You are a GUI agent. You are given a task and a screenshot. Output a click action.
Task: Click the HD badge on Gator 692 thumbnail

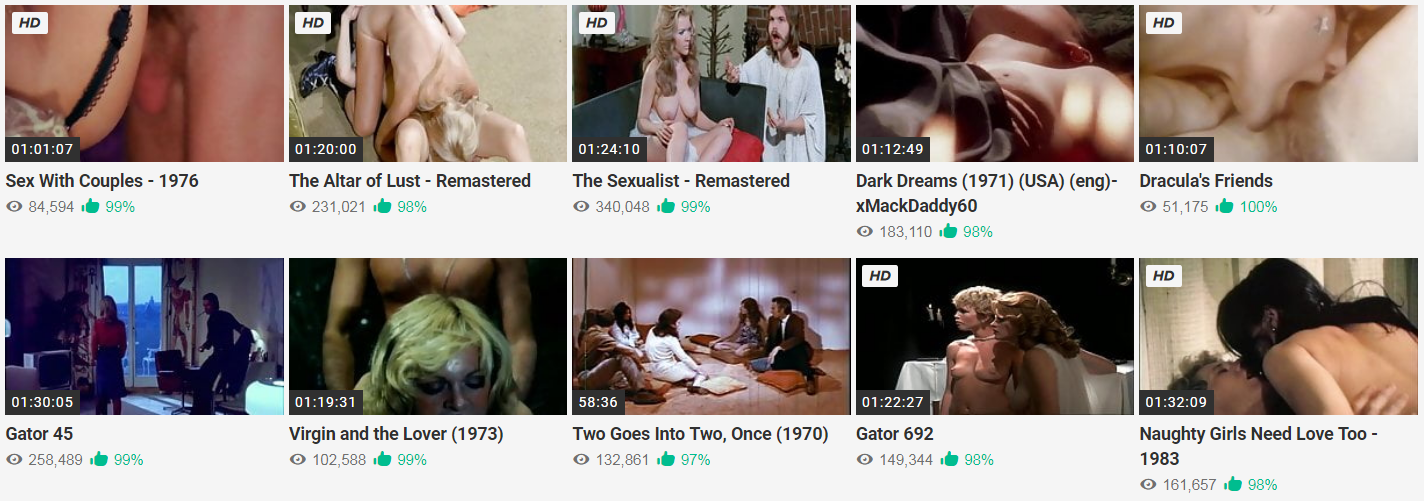880,276
